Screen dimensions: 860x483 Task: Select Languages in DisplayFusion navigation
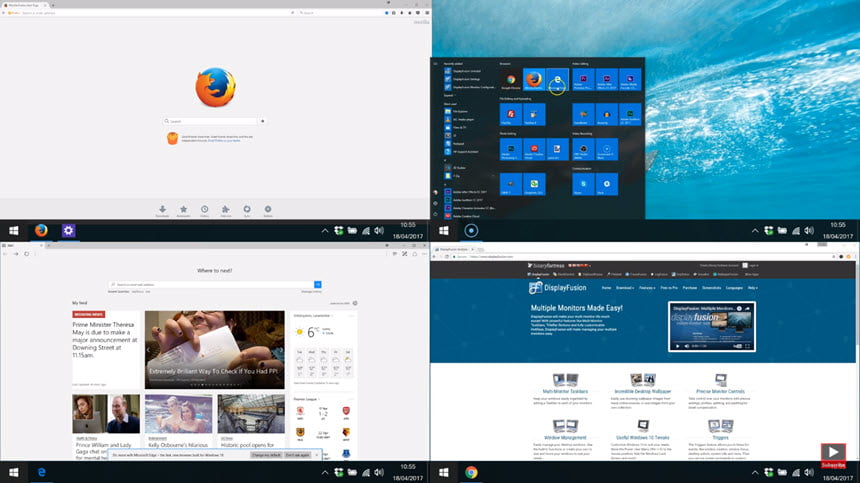point(734,288)
